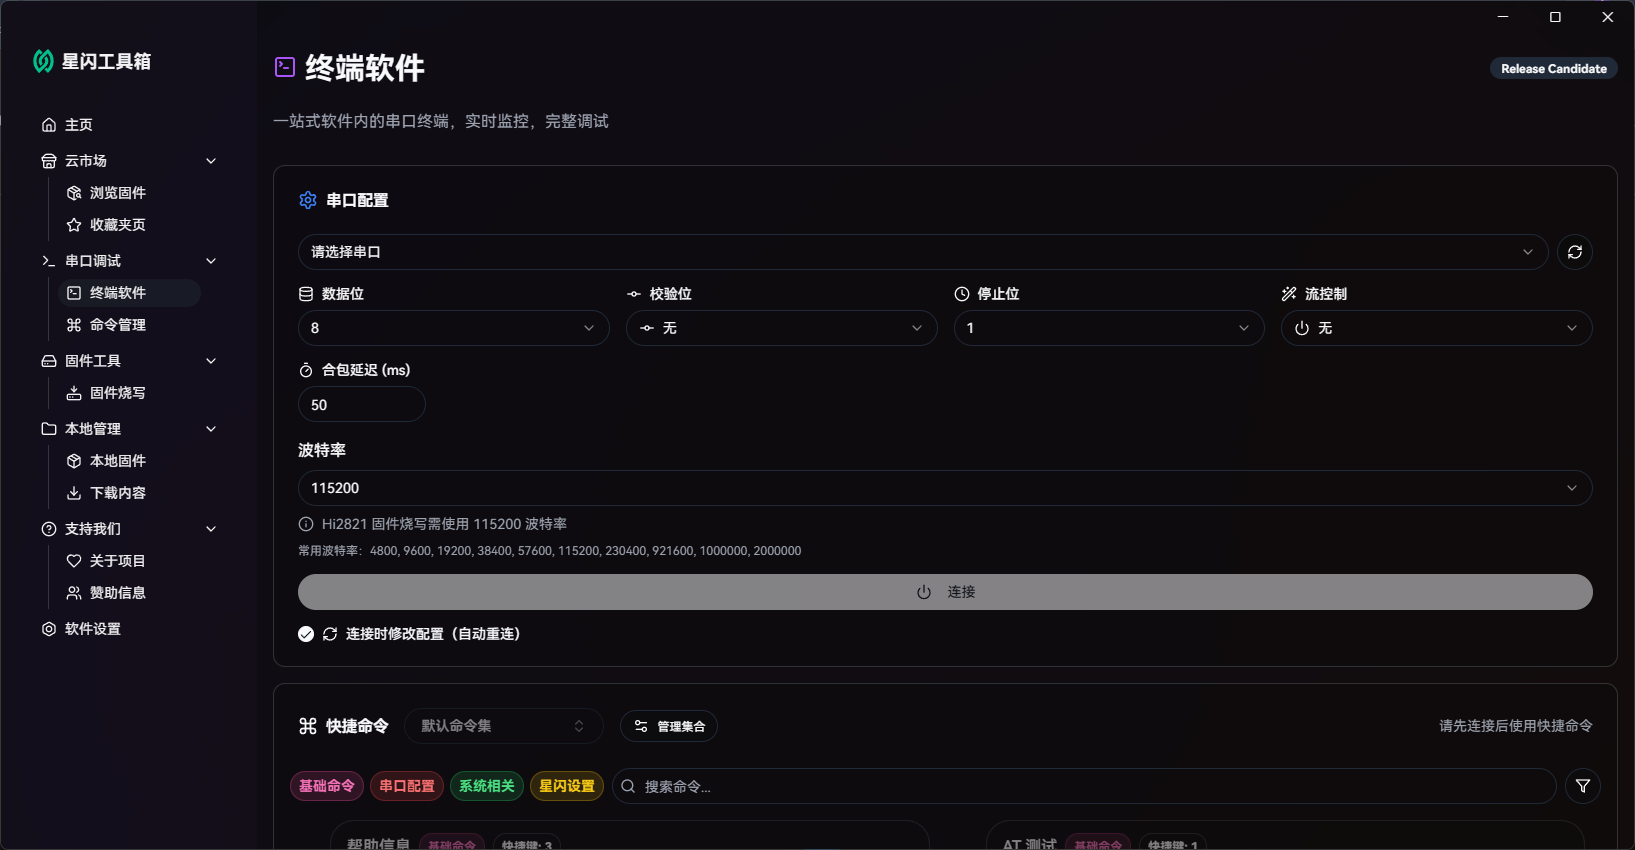This screenshot has height=850, width=1635.
Task: Click the 合包延迟 (ms) input field
Action: pos(361,405)
